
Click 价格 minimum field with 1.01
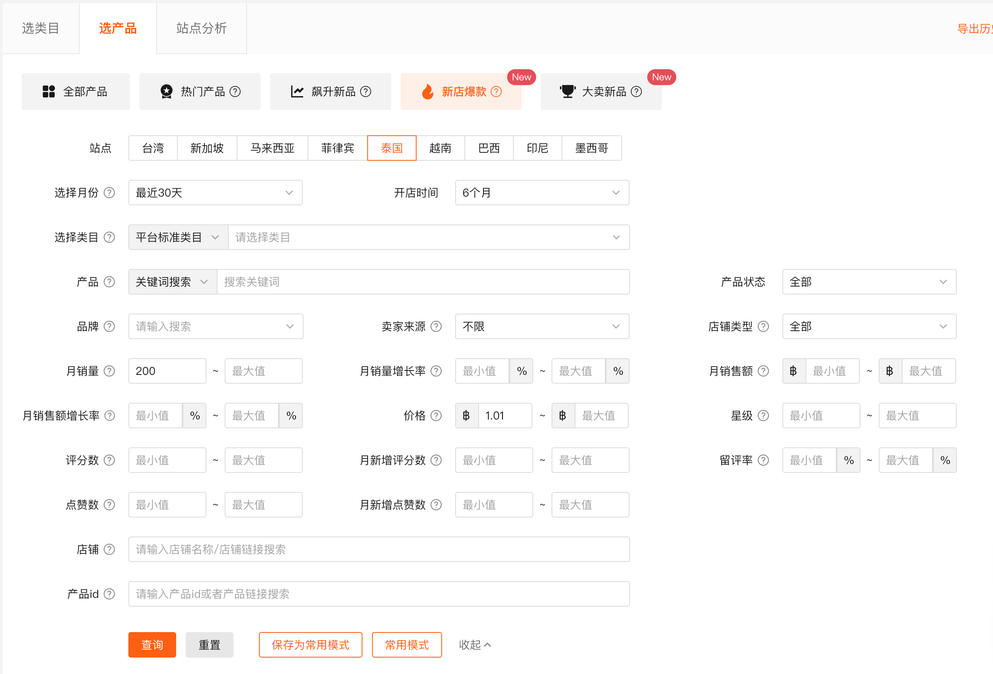[505, 416]
